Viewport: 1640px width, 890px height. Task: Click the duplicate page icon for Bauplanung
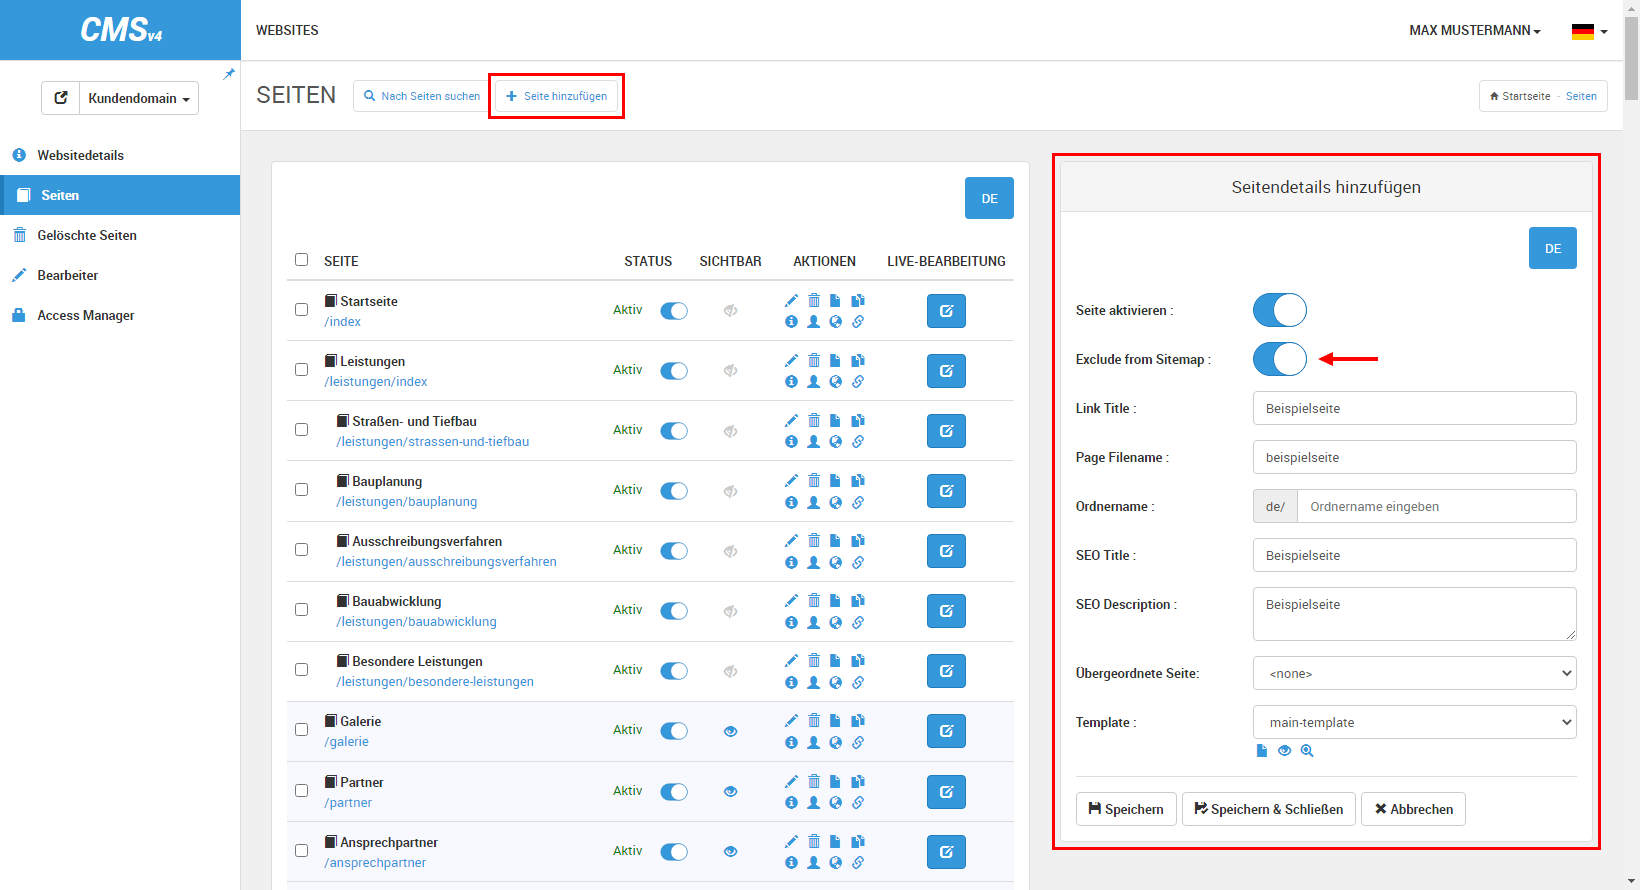tap(858, 480)
